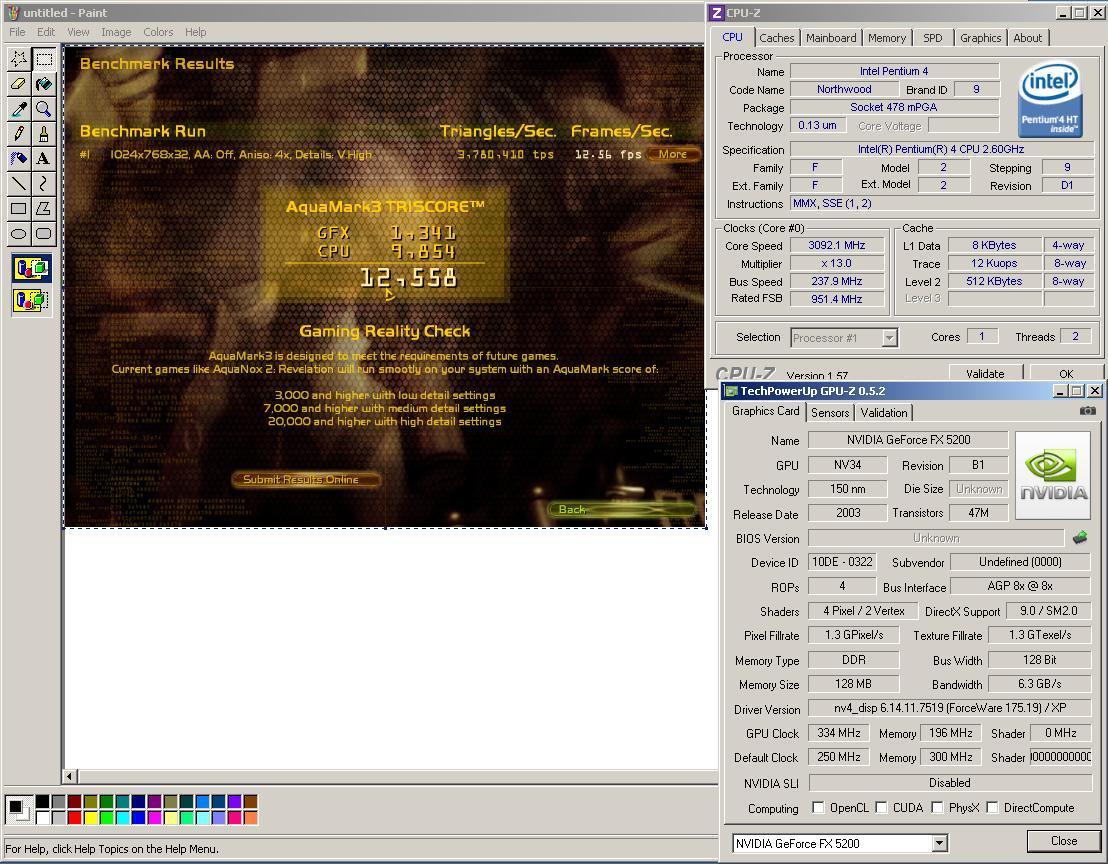Enable the OpenCL checkbox in GPU-Z

pos(818,807)
